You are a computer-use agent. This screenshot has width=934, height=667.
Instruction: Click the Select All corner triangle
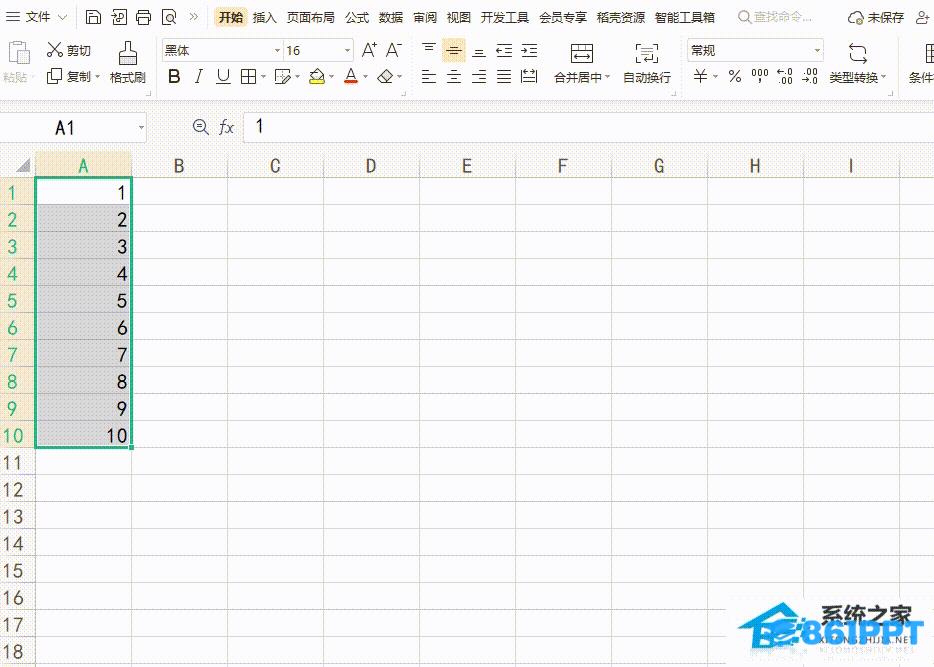(22, 165)
